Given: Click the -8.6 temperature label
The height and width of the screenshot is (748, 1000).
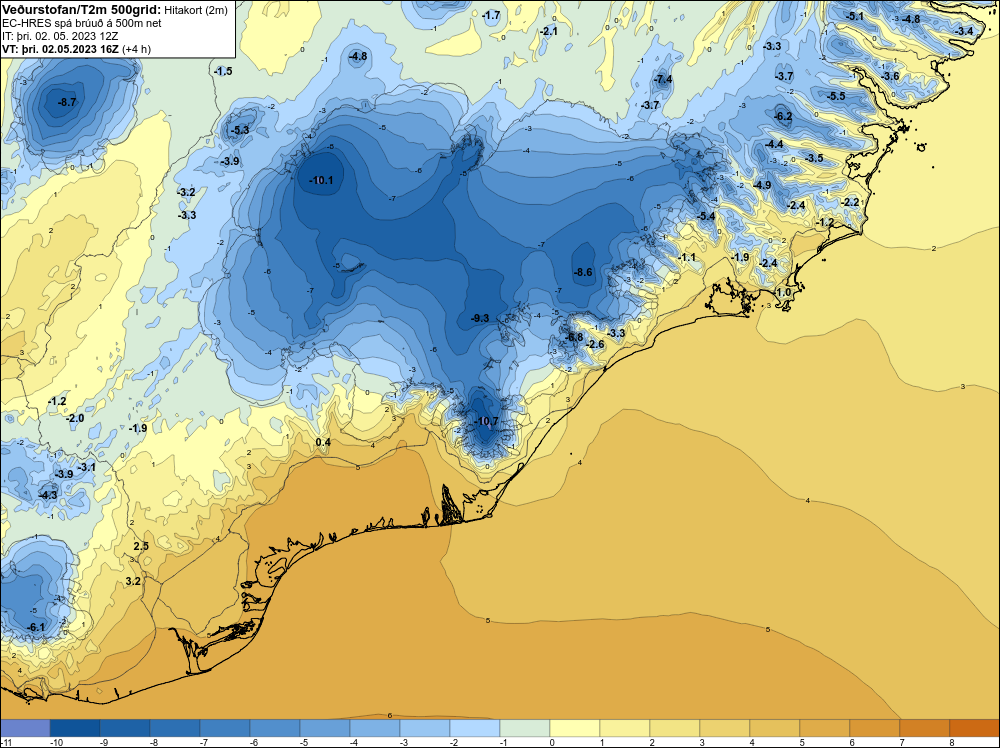Looking at the screenshot, I should coord(583,272).
